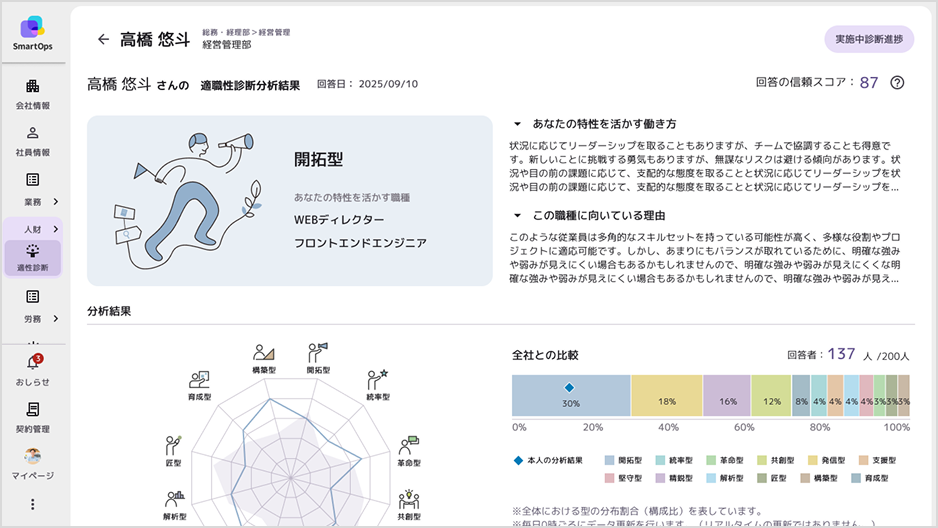Open 契約管理 document icon
938x528 pixels.
[32, 409]
